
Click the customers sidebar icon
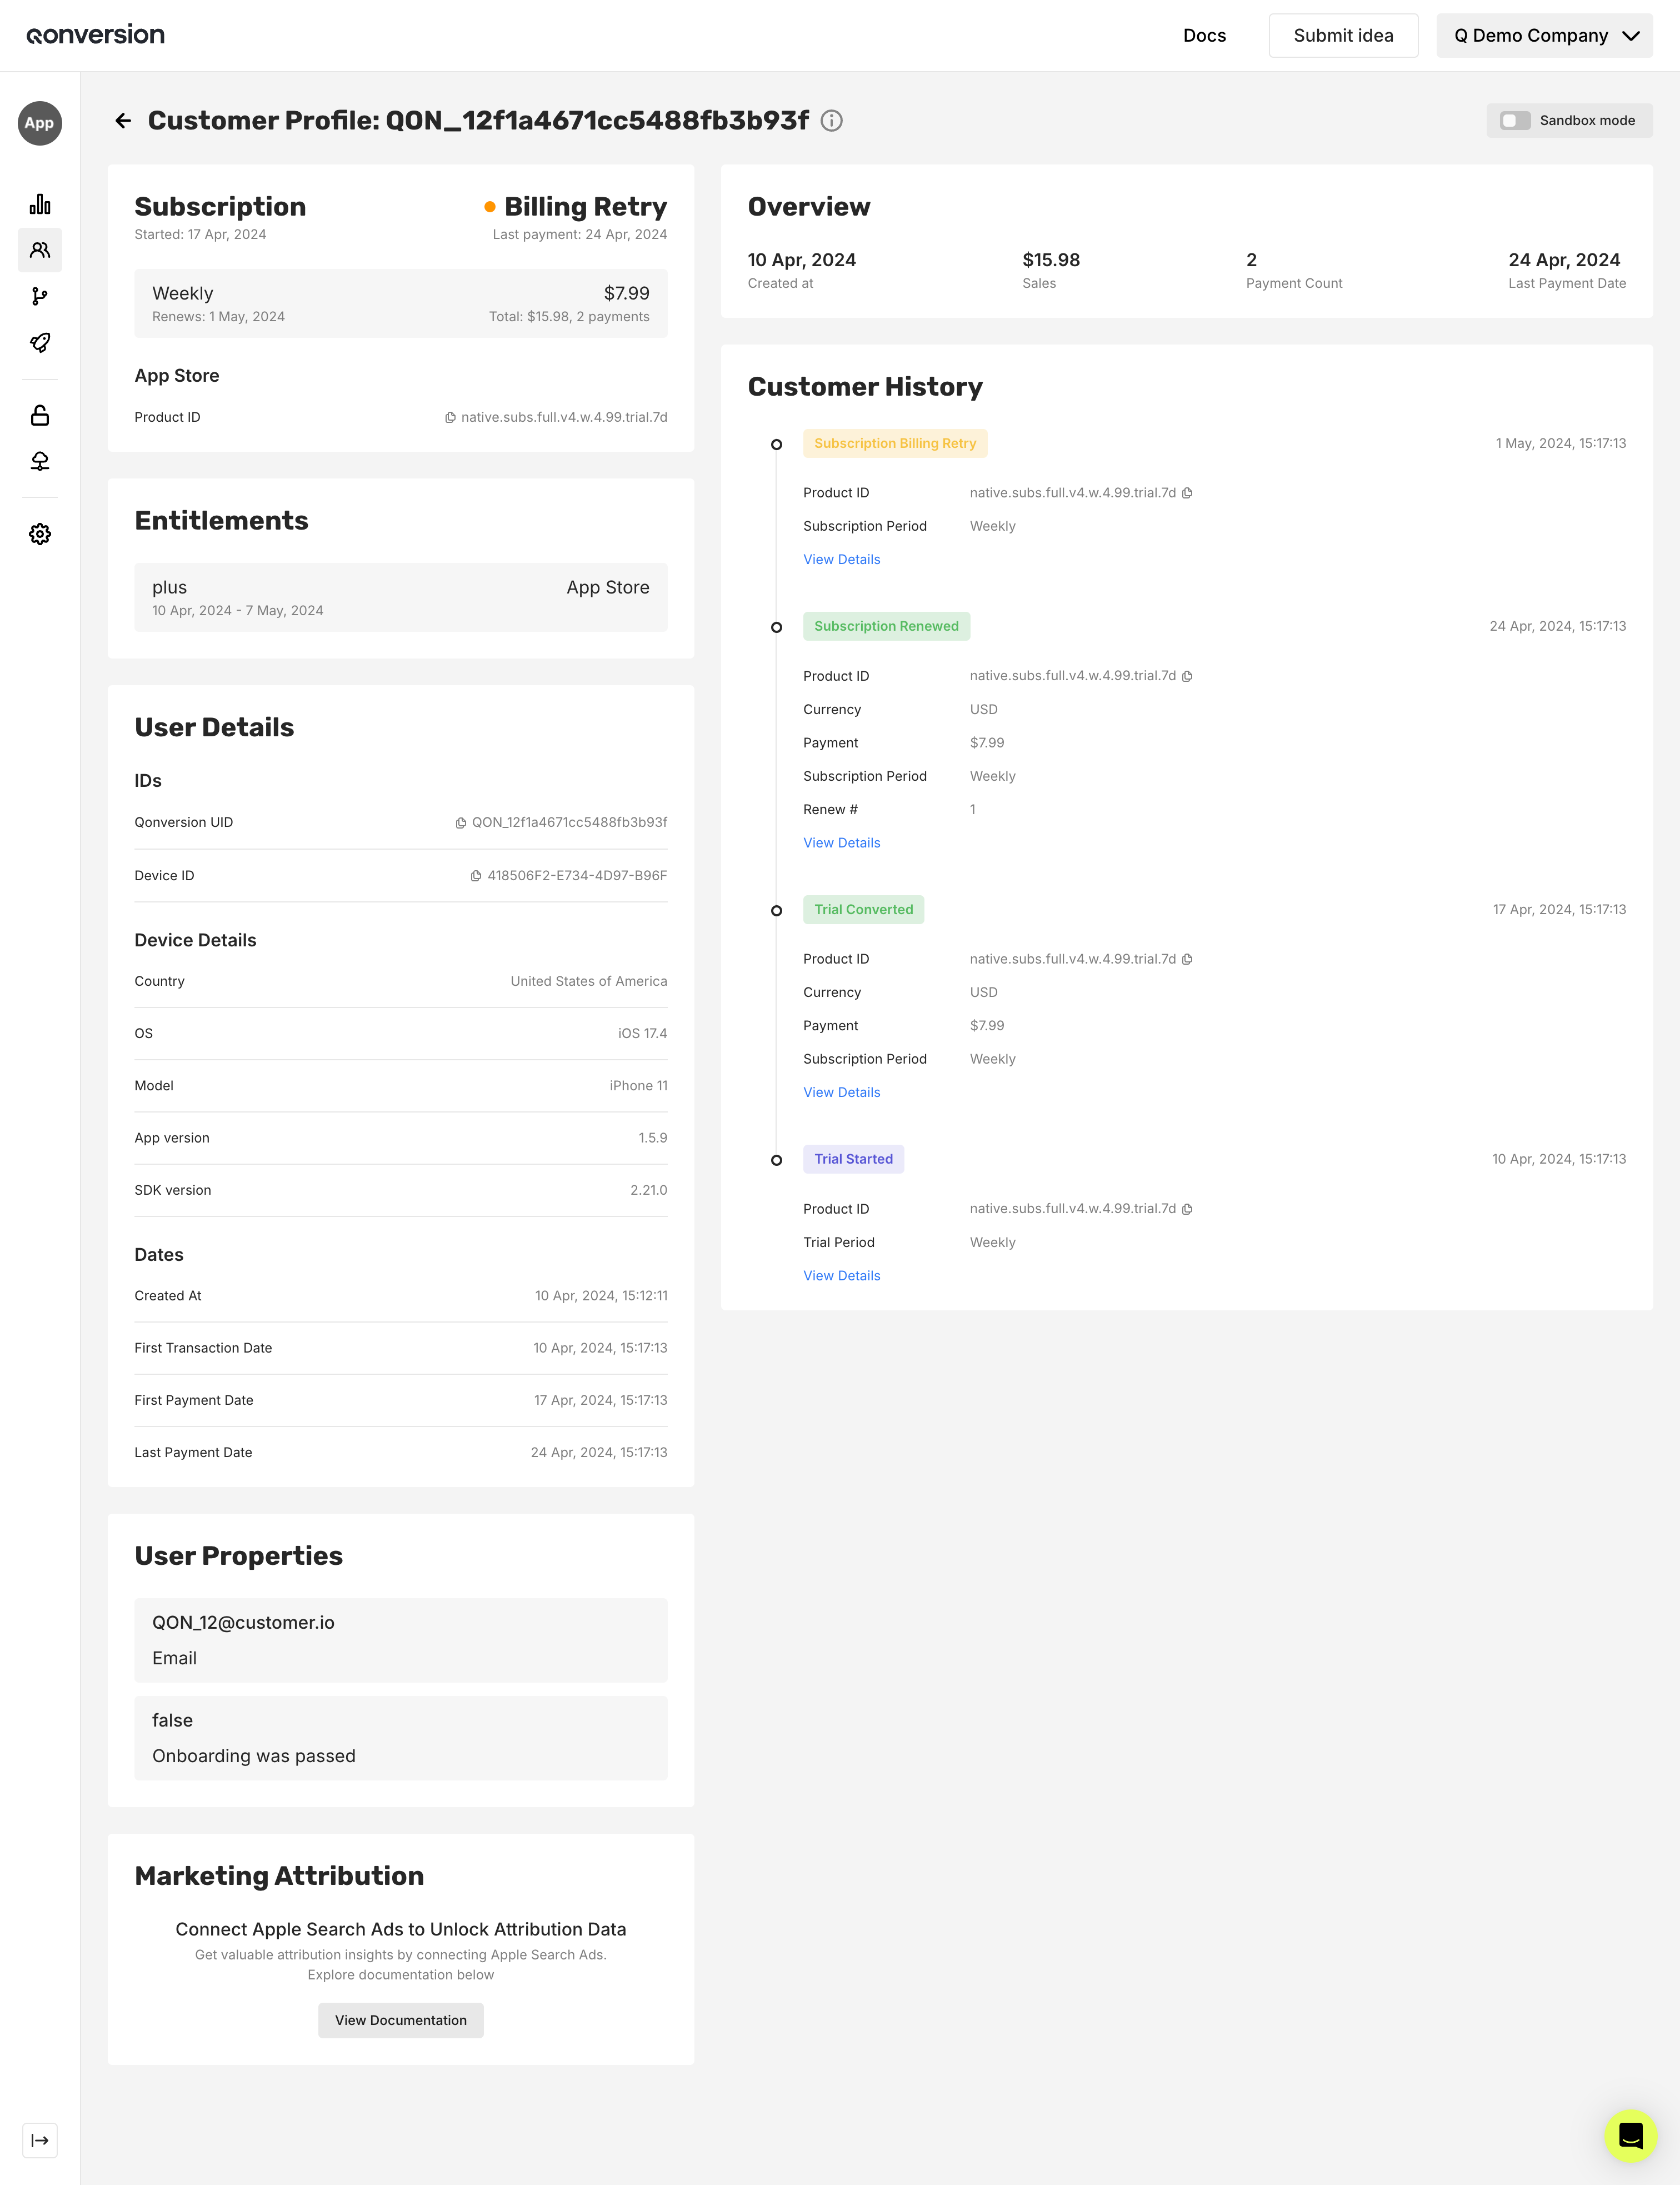(40, 250)
